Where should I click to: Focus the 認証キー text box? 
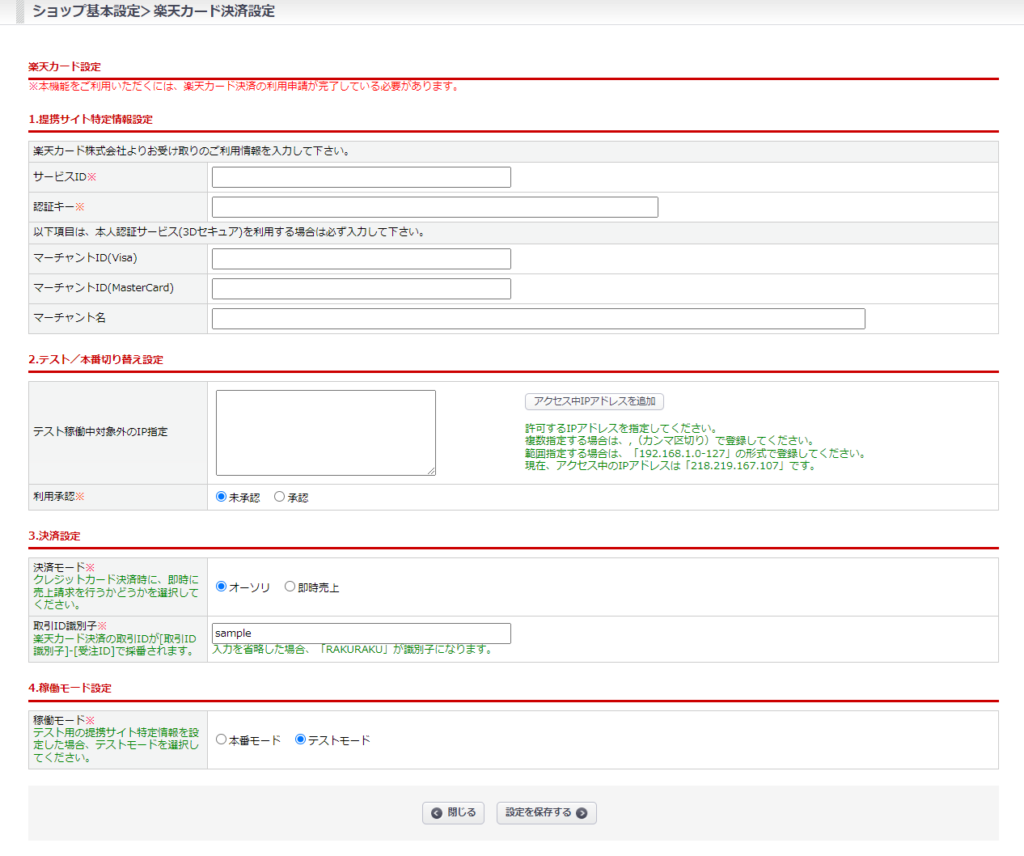[435, 207]
